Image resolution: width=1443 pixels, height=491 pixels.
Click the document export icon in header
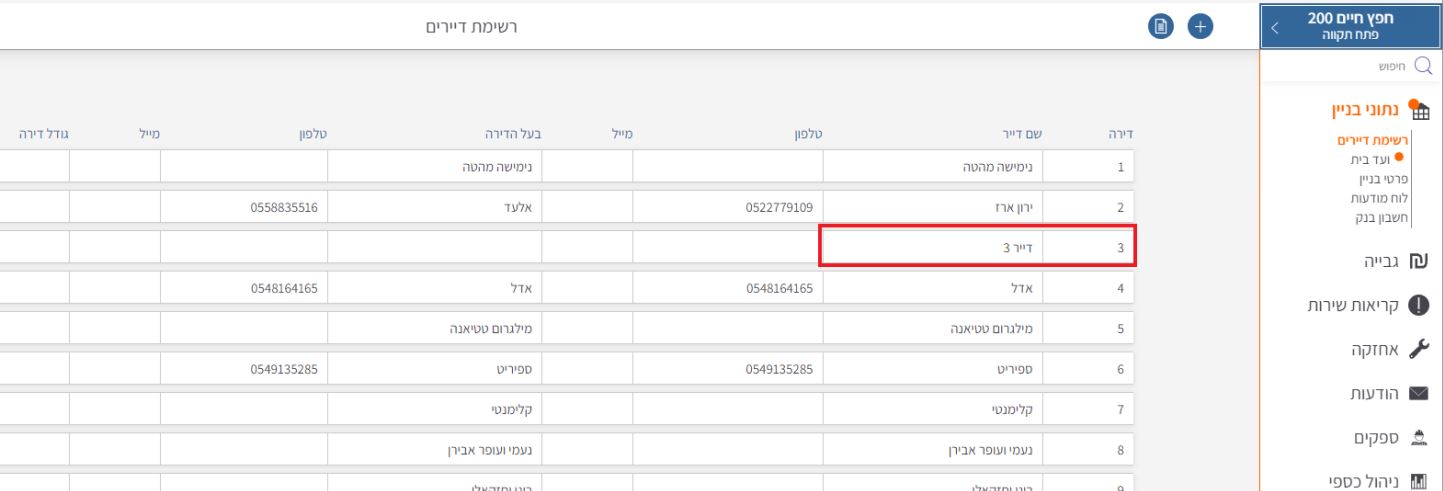point(1160,27)
